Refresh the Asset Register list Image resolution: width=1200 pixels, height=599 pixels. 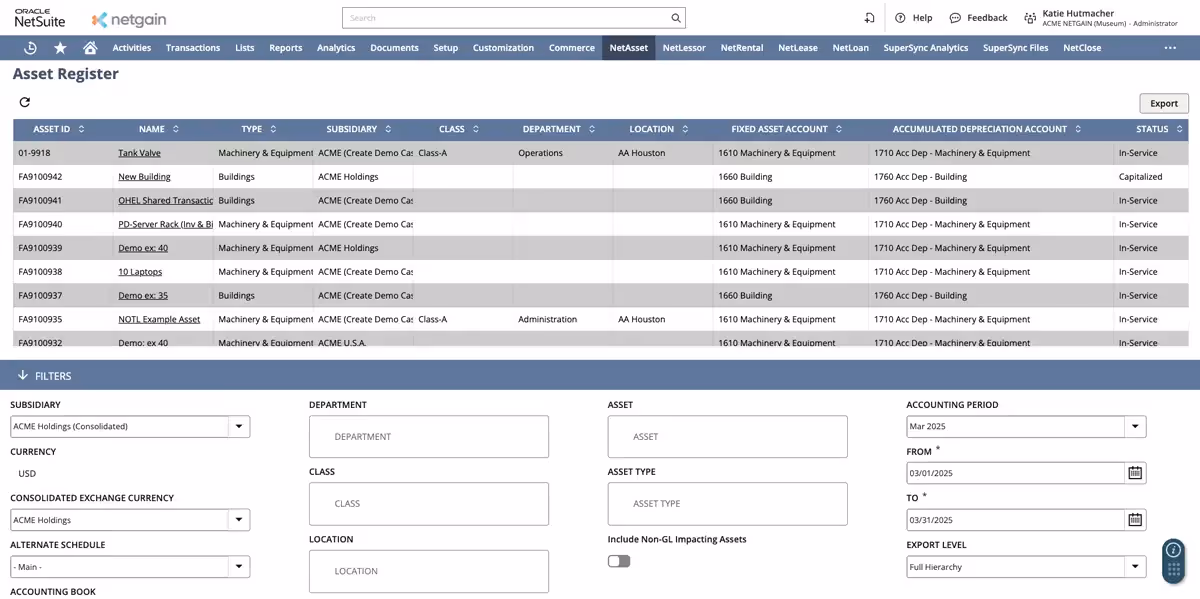click(24, 100)
